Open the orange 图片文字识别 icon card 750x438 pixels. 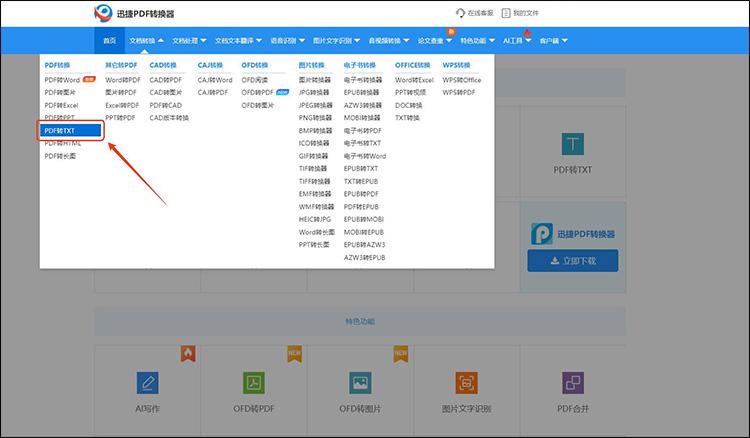466,383
